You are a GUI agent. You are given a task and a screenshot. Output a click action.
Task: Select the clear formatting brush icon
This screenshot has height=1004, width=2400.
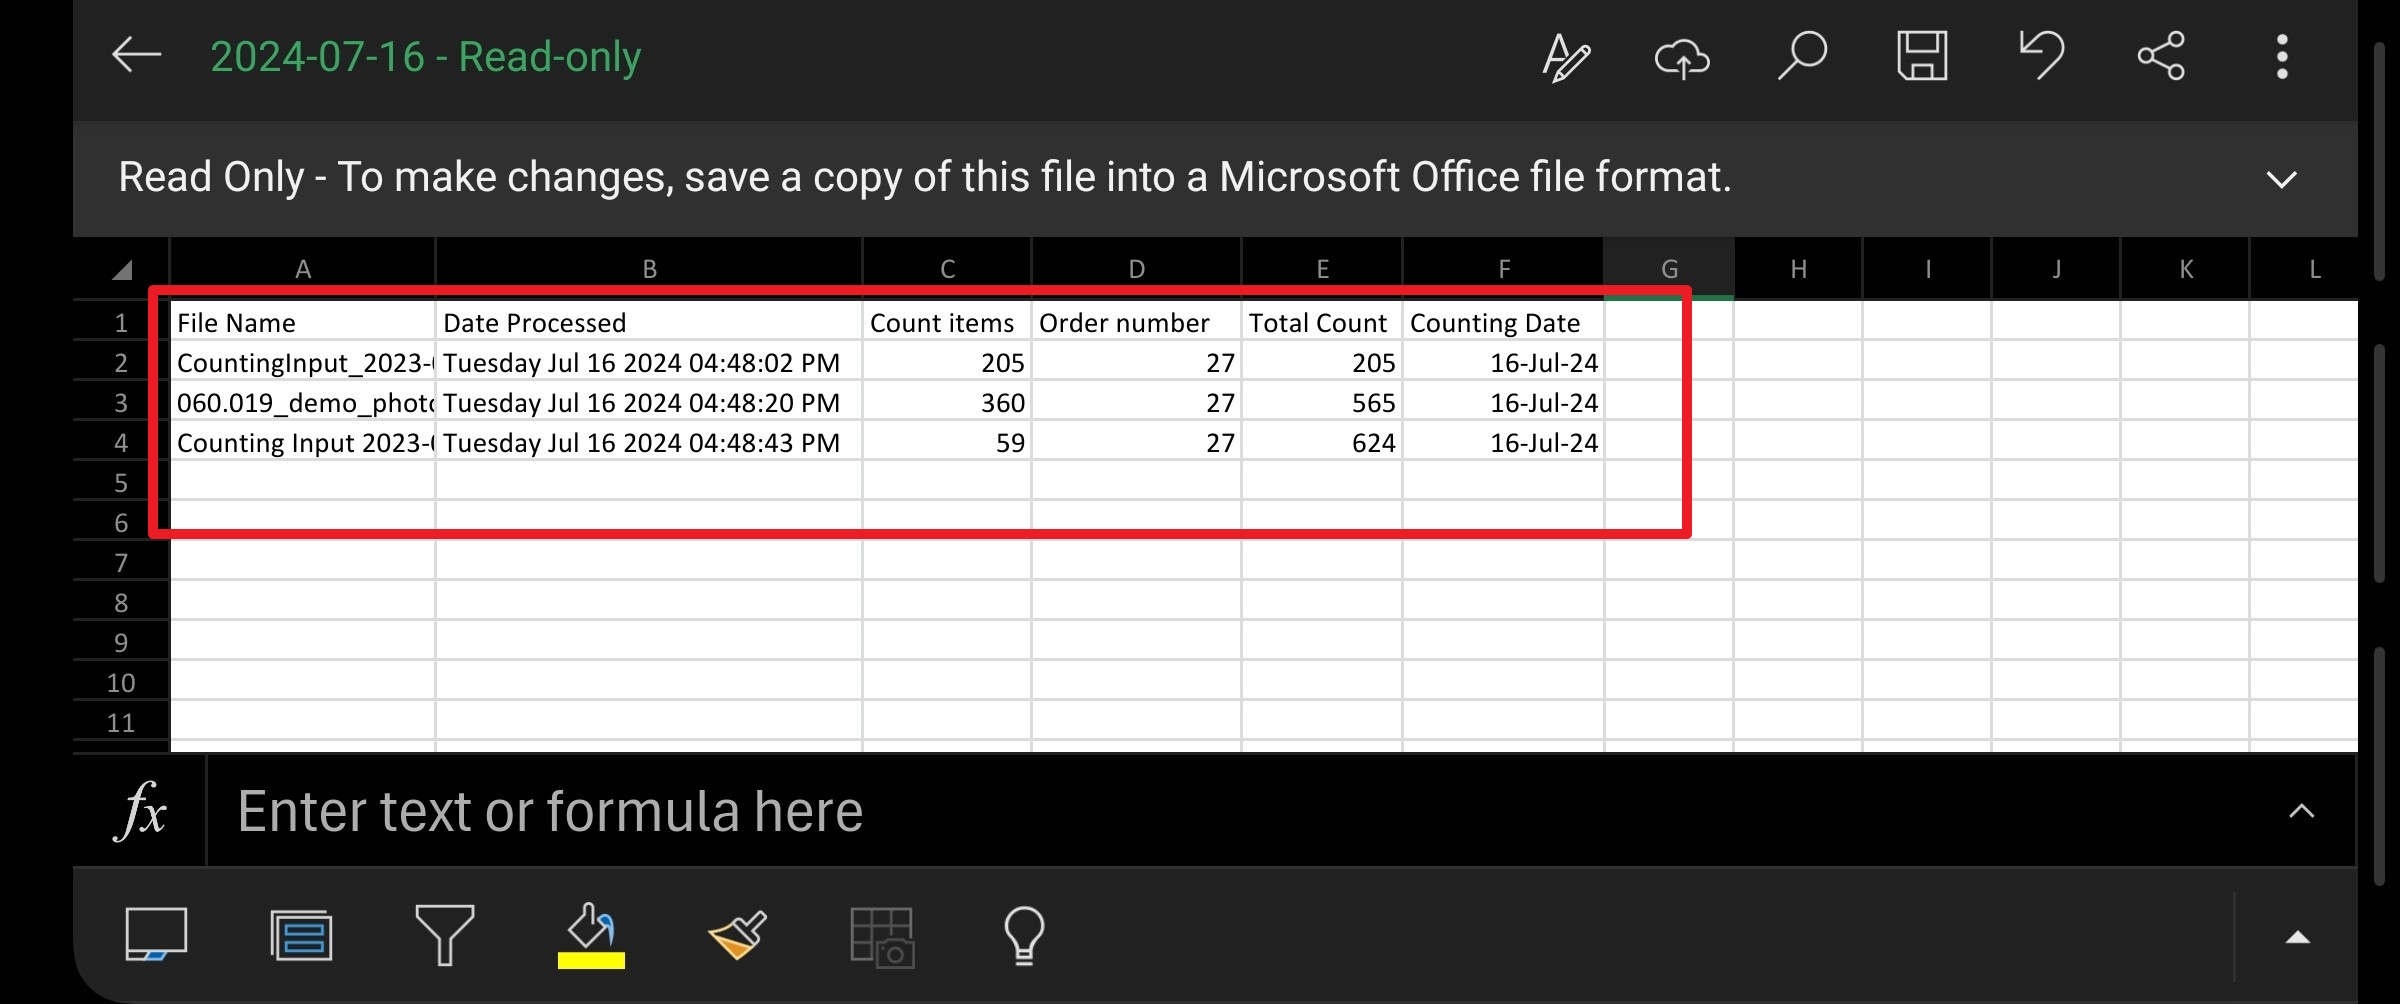pos(738,935)
